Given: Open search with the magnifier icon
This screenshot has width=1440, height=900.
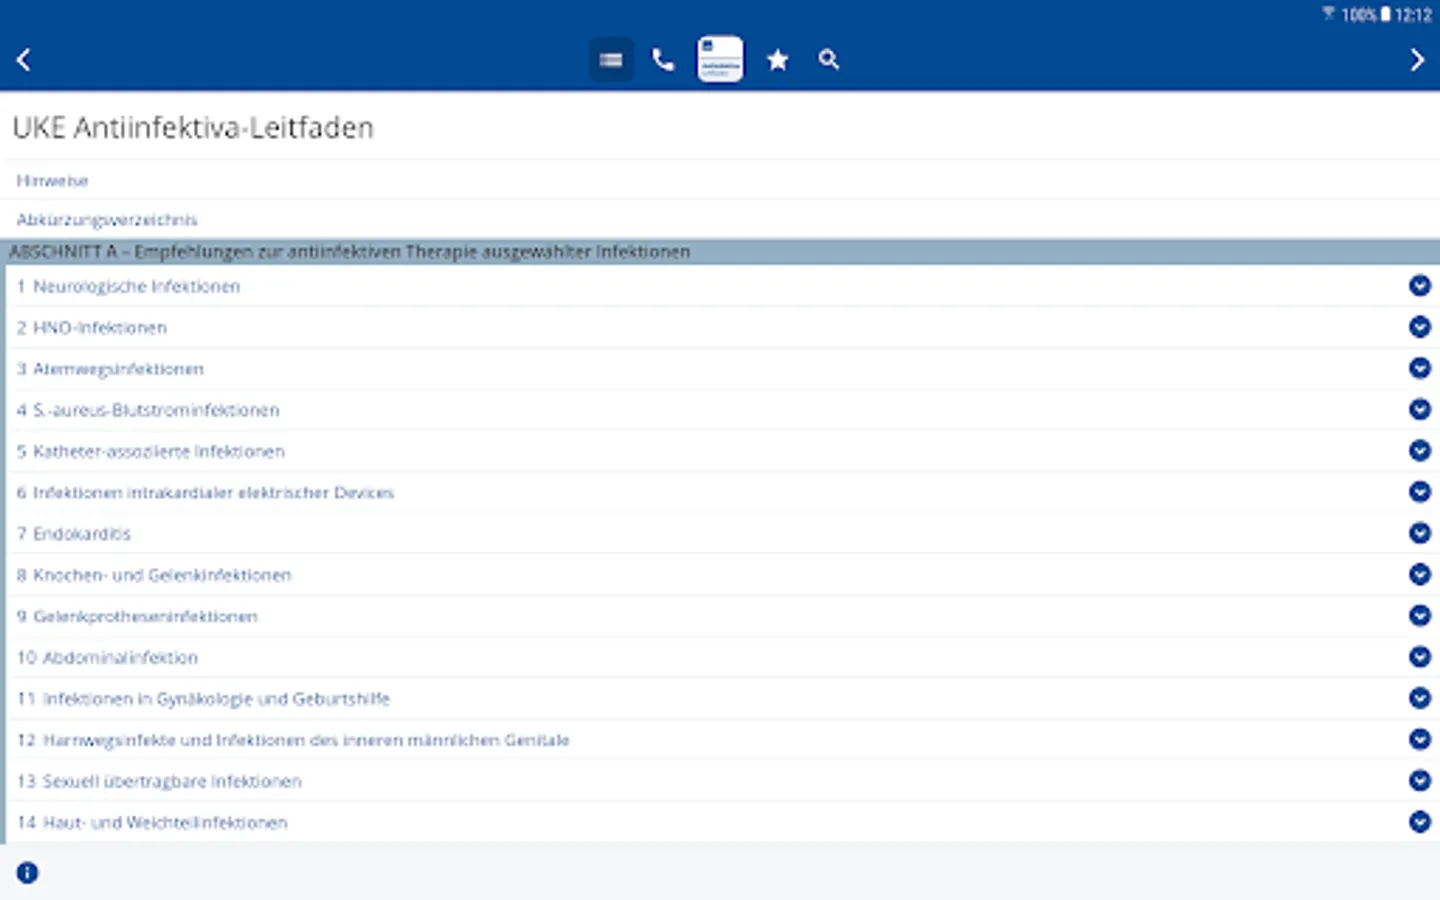Looking at the screenshot, I should pyautogui.click(x=829, y=60).
